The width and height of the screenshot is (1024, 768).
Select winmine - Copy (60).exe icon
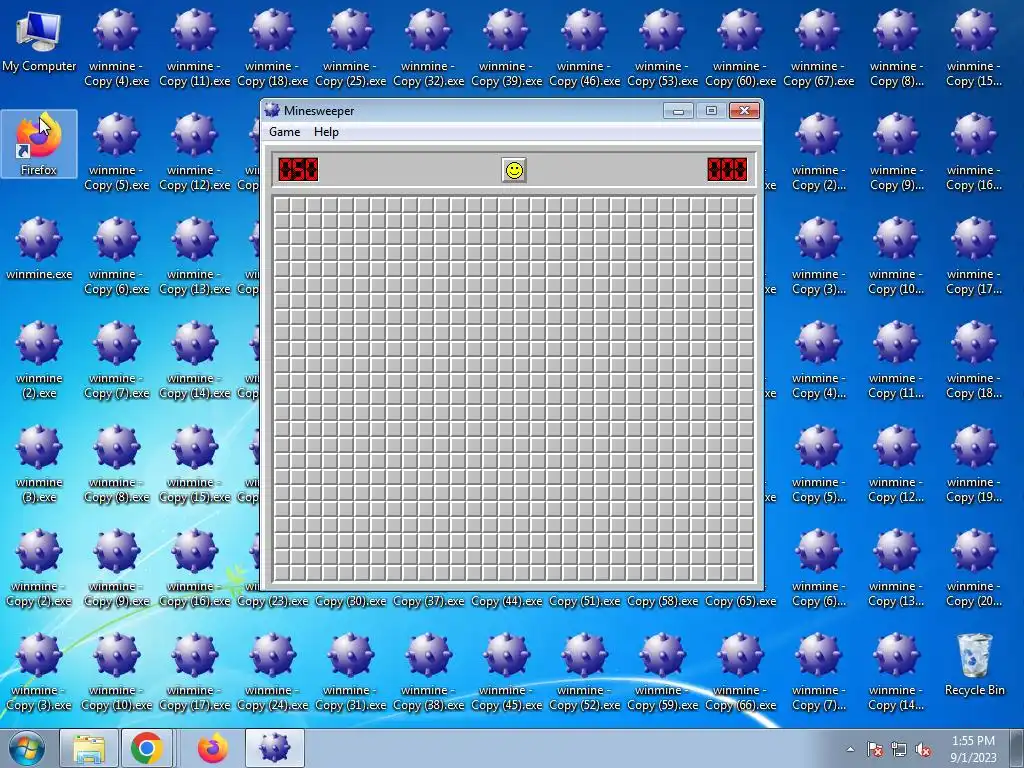pos(740,48)
